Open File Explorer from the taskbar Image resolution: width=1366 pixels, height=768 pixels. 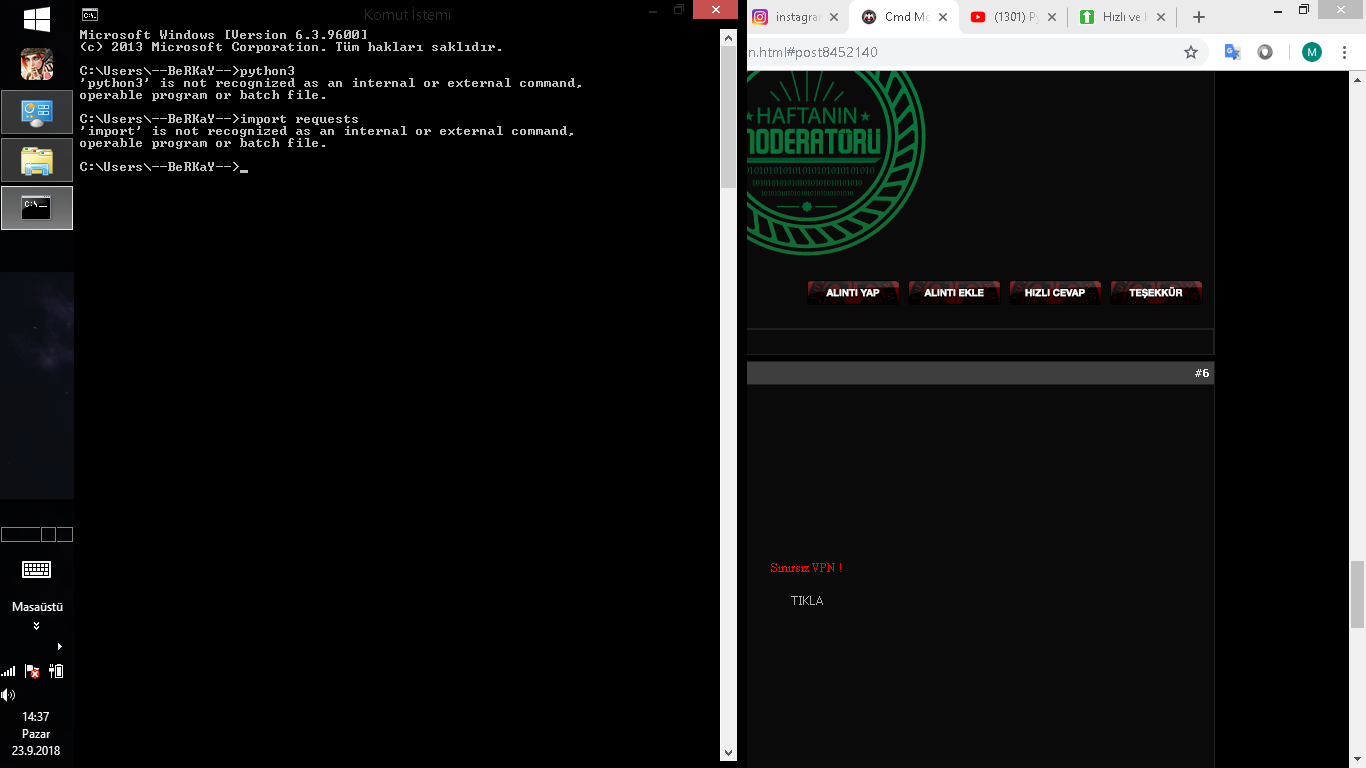click(x=37, y=160)
